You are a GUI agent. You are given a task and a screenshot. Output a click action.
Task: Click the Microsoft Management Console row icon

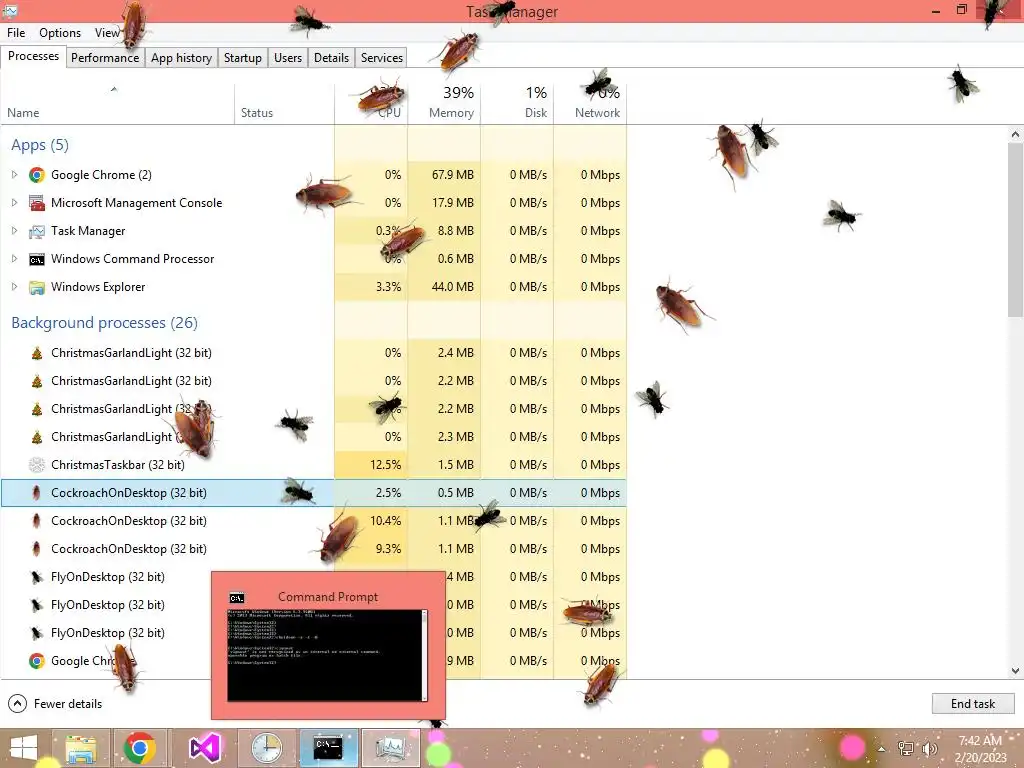pyautogui.click(x=37, y=203)
